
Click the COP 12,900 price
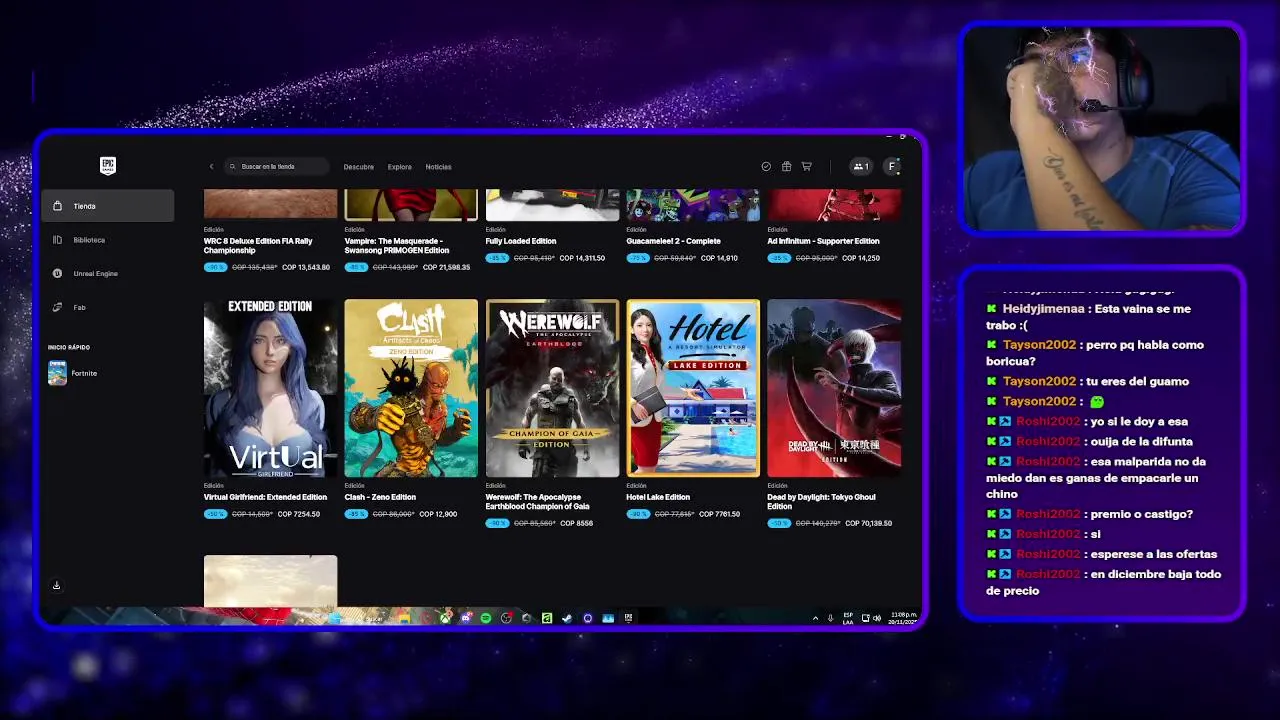tap(438, 514)
